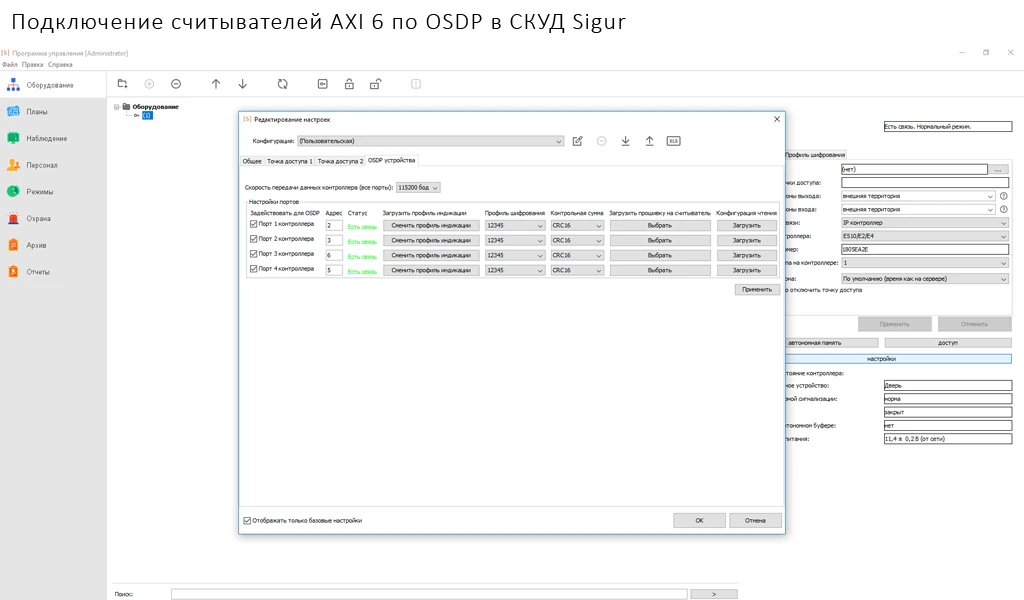Click the move up arrow in the main toolbar
The width and height of the screenshot is (1024, 600).
point(216,85)
